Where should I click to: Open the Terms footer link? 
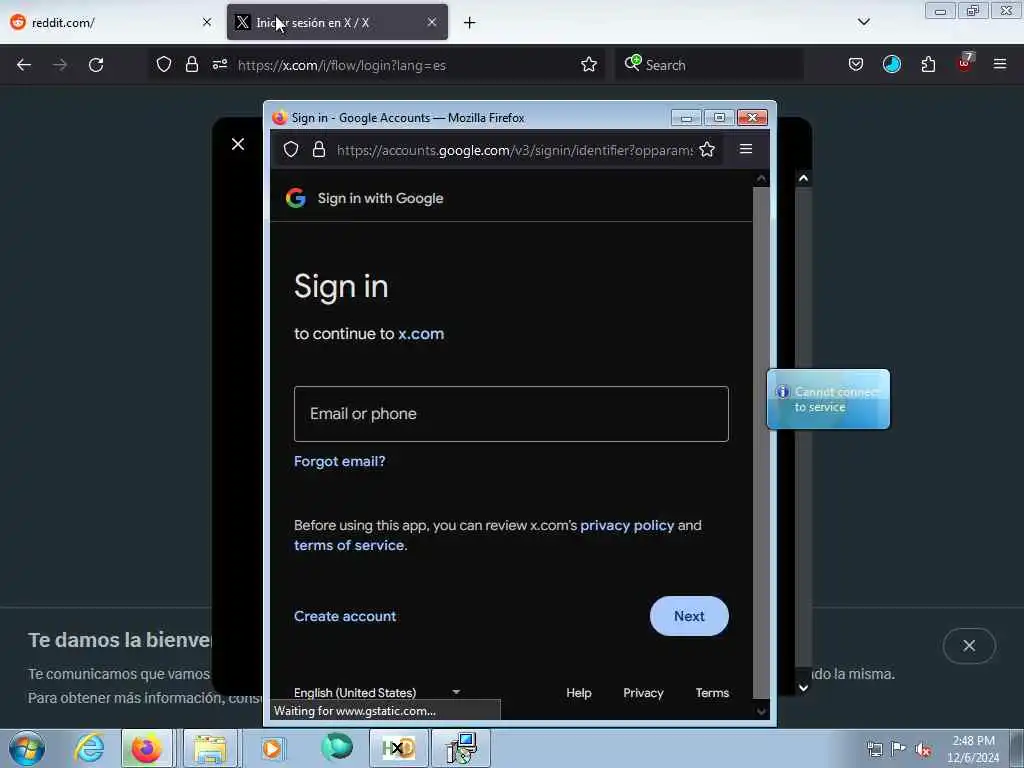[x=712, y=693]
